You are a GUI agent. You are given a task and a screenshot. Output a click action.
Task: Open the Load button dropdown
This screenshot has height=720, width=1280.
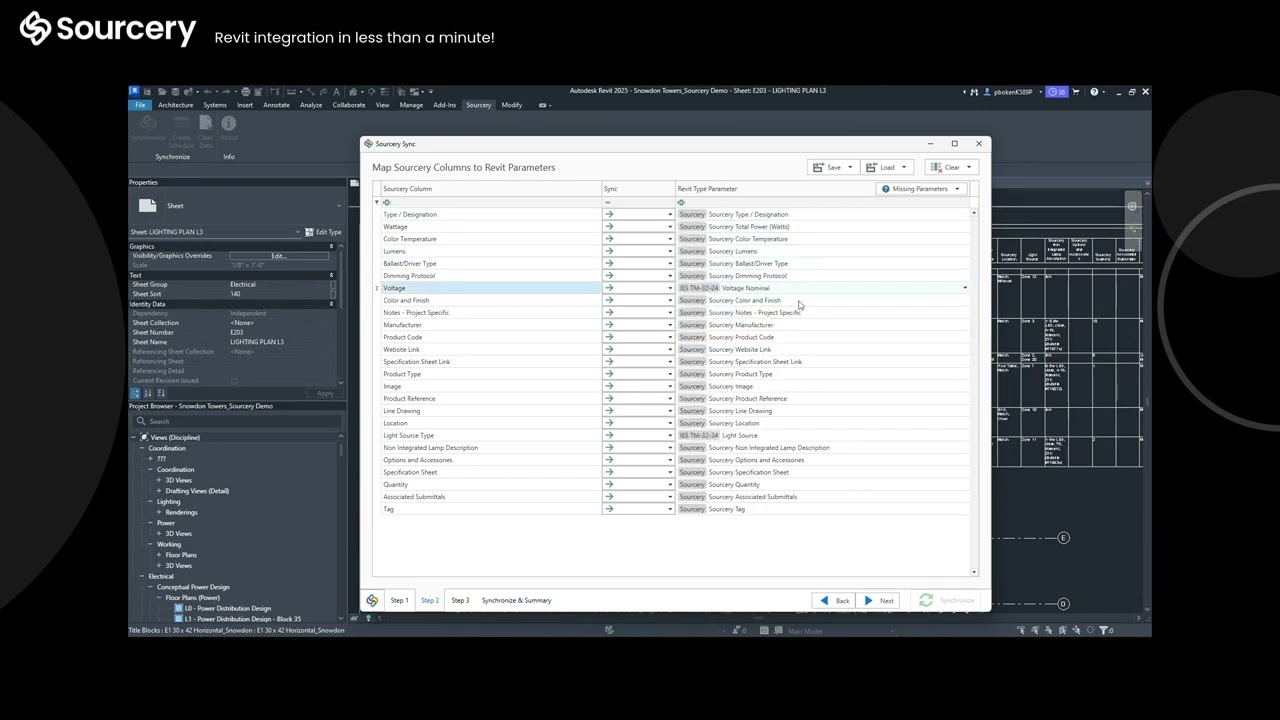(x=903, y=167)
